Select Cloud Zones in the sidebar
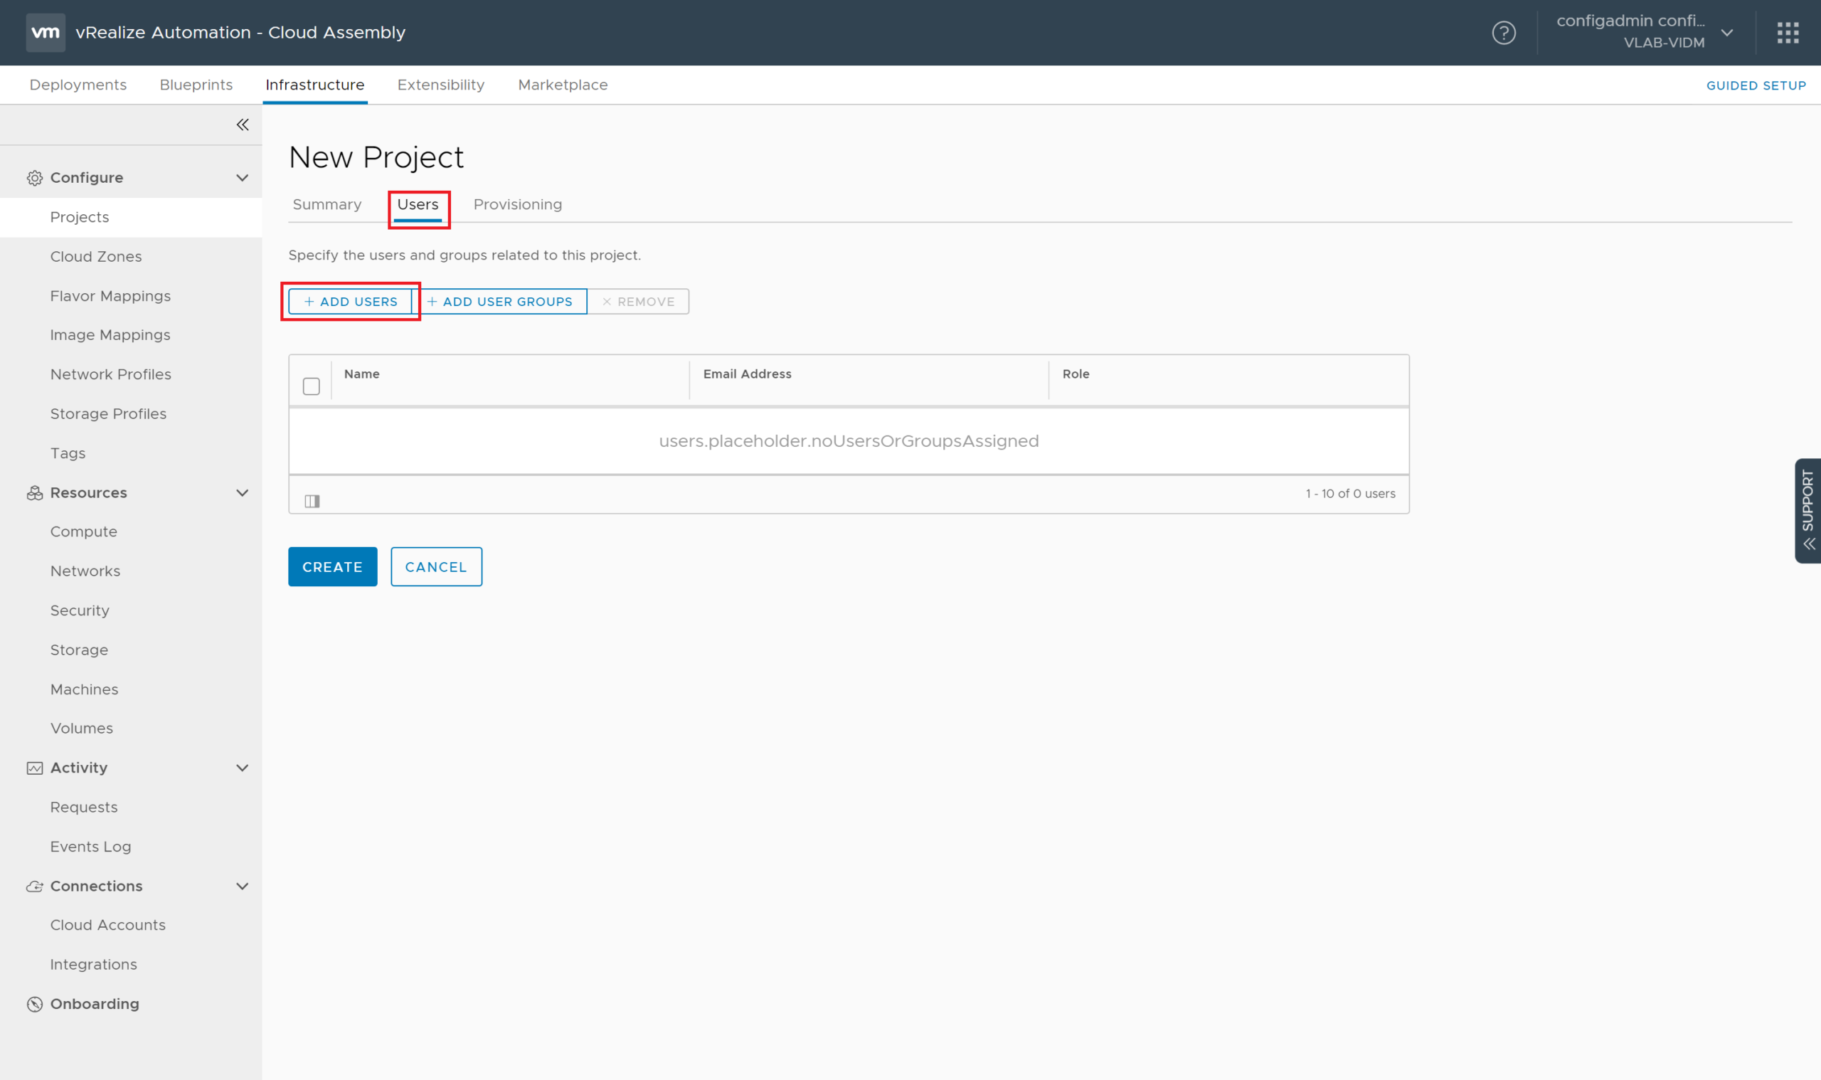Viewport: 1821px width, 1080px height. click(96, 257)
